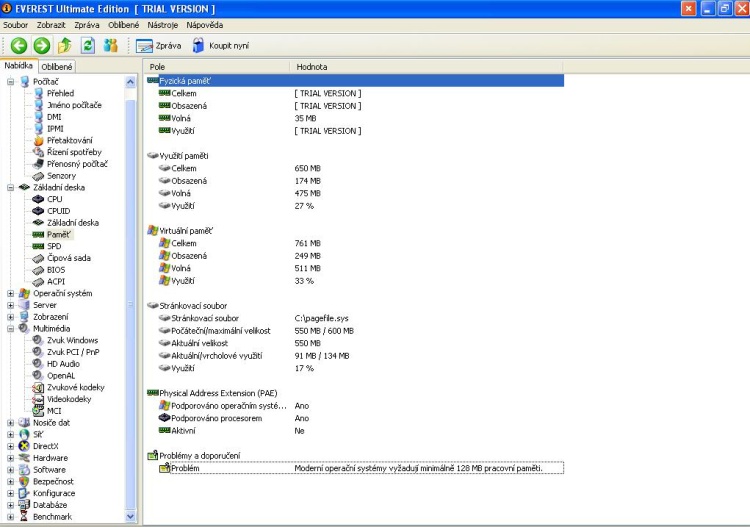Screen dimensions: 750x527
Task: Click the Hodnota column header
Action: click(426, 67)
